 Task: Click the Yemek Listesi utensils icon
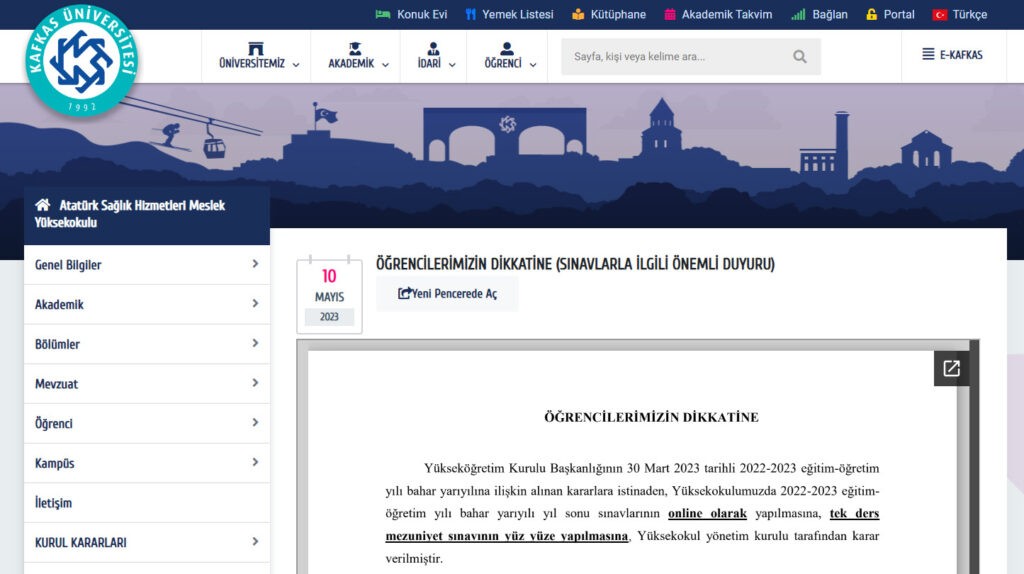471,14
